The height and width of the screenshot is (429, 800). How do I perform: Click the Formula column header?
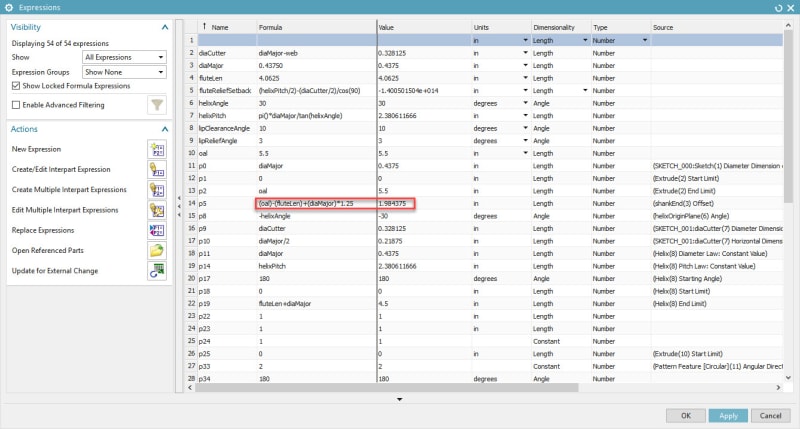[x=316, y=28]
